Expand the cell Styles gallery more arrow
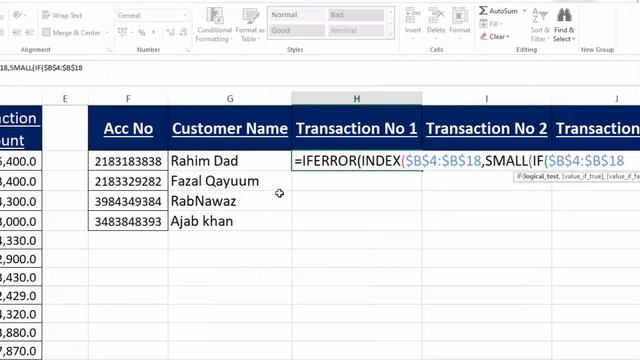Screen dimensions: 640x360 click(x=391, y=35)
